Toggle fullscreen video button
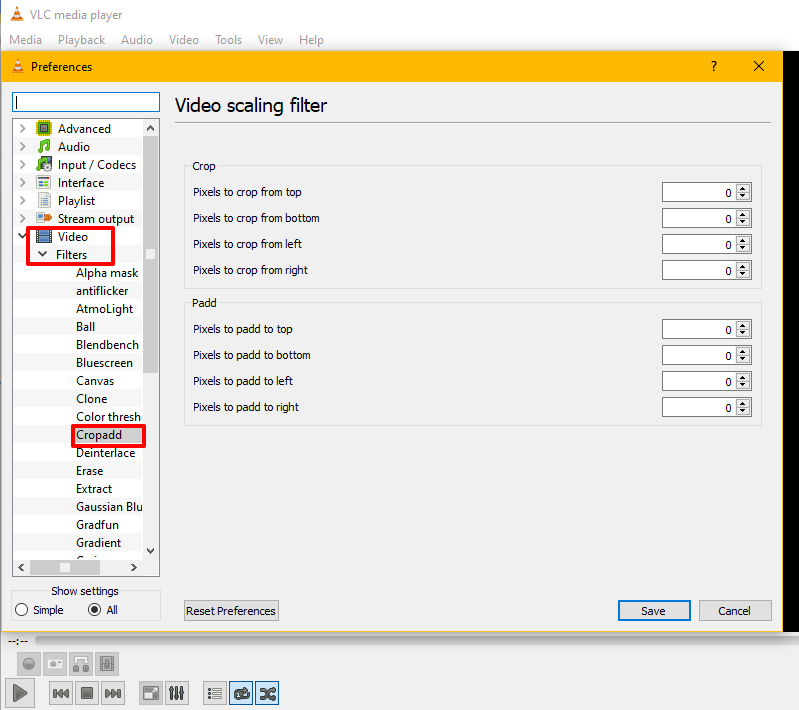The width and height of the screenshot is (799, 710). click(151, 693)
